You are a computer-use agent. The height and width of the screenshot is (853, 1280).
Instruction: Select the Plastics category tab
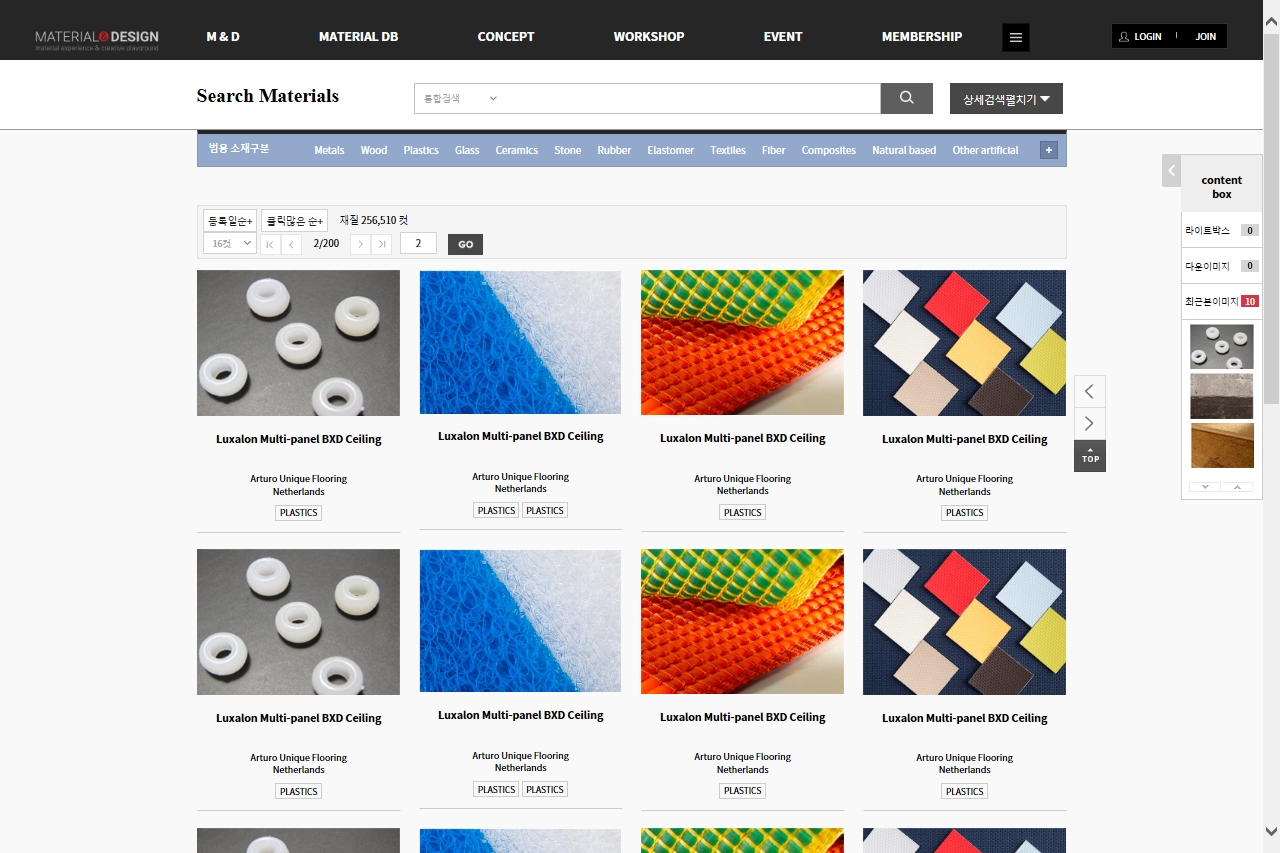421,150
